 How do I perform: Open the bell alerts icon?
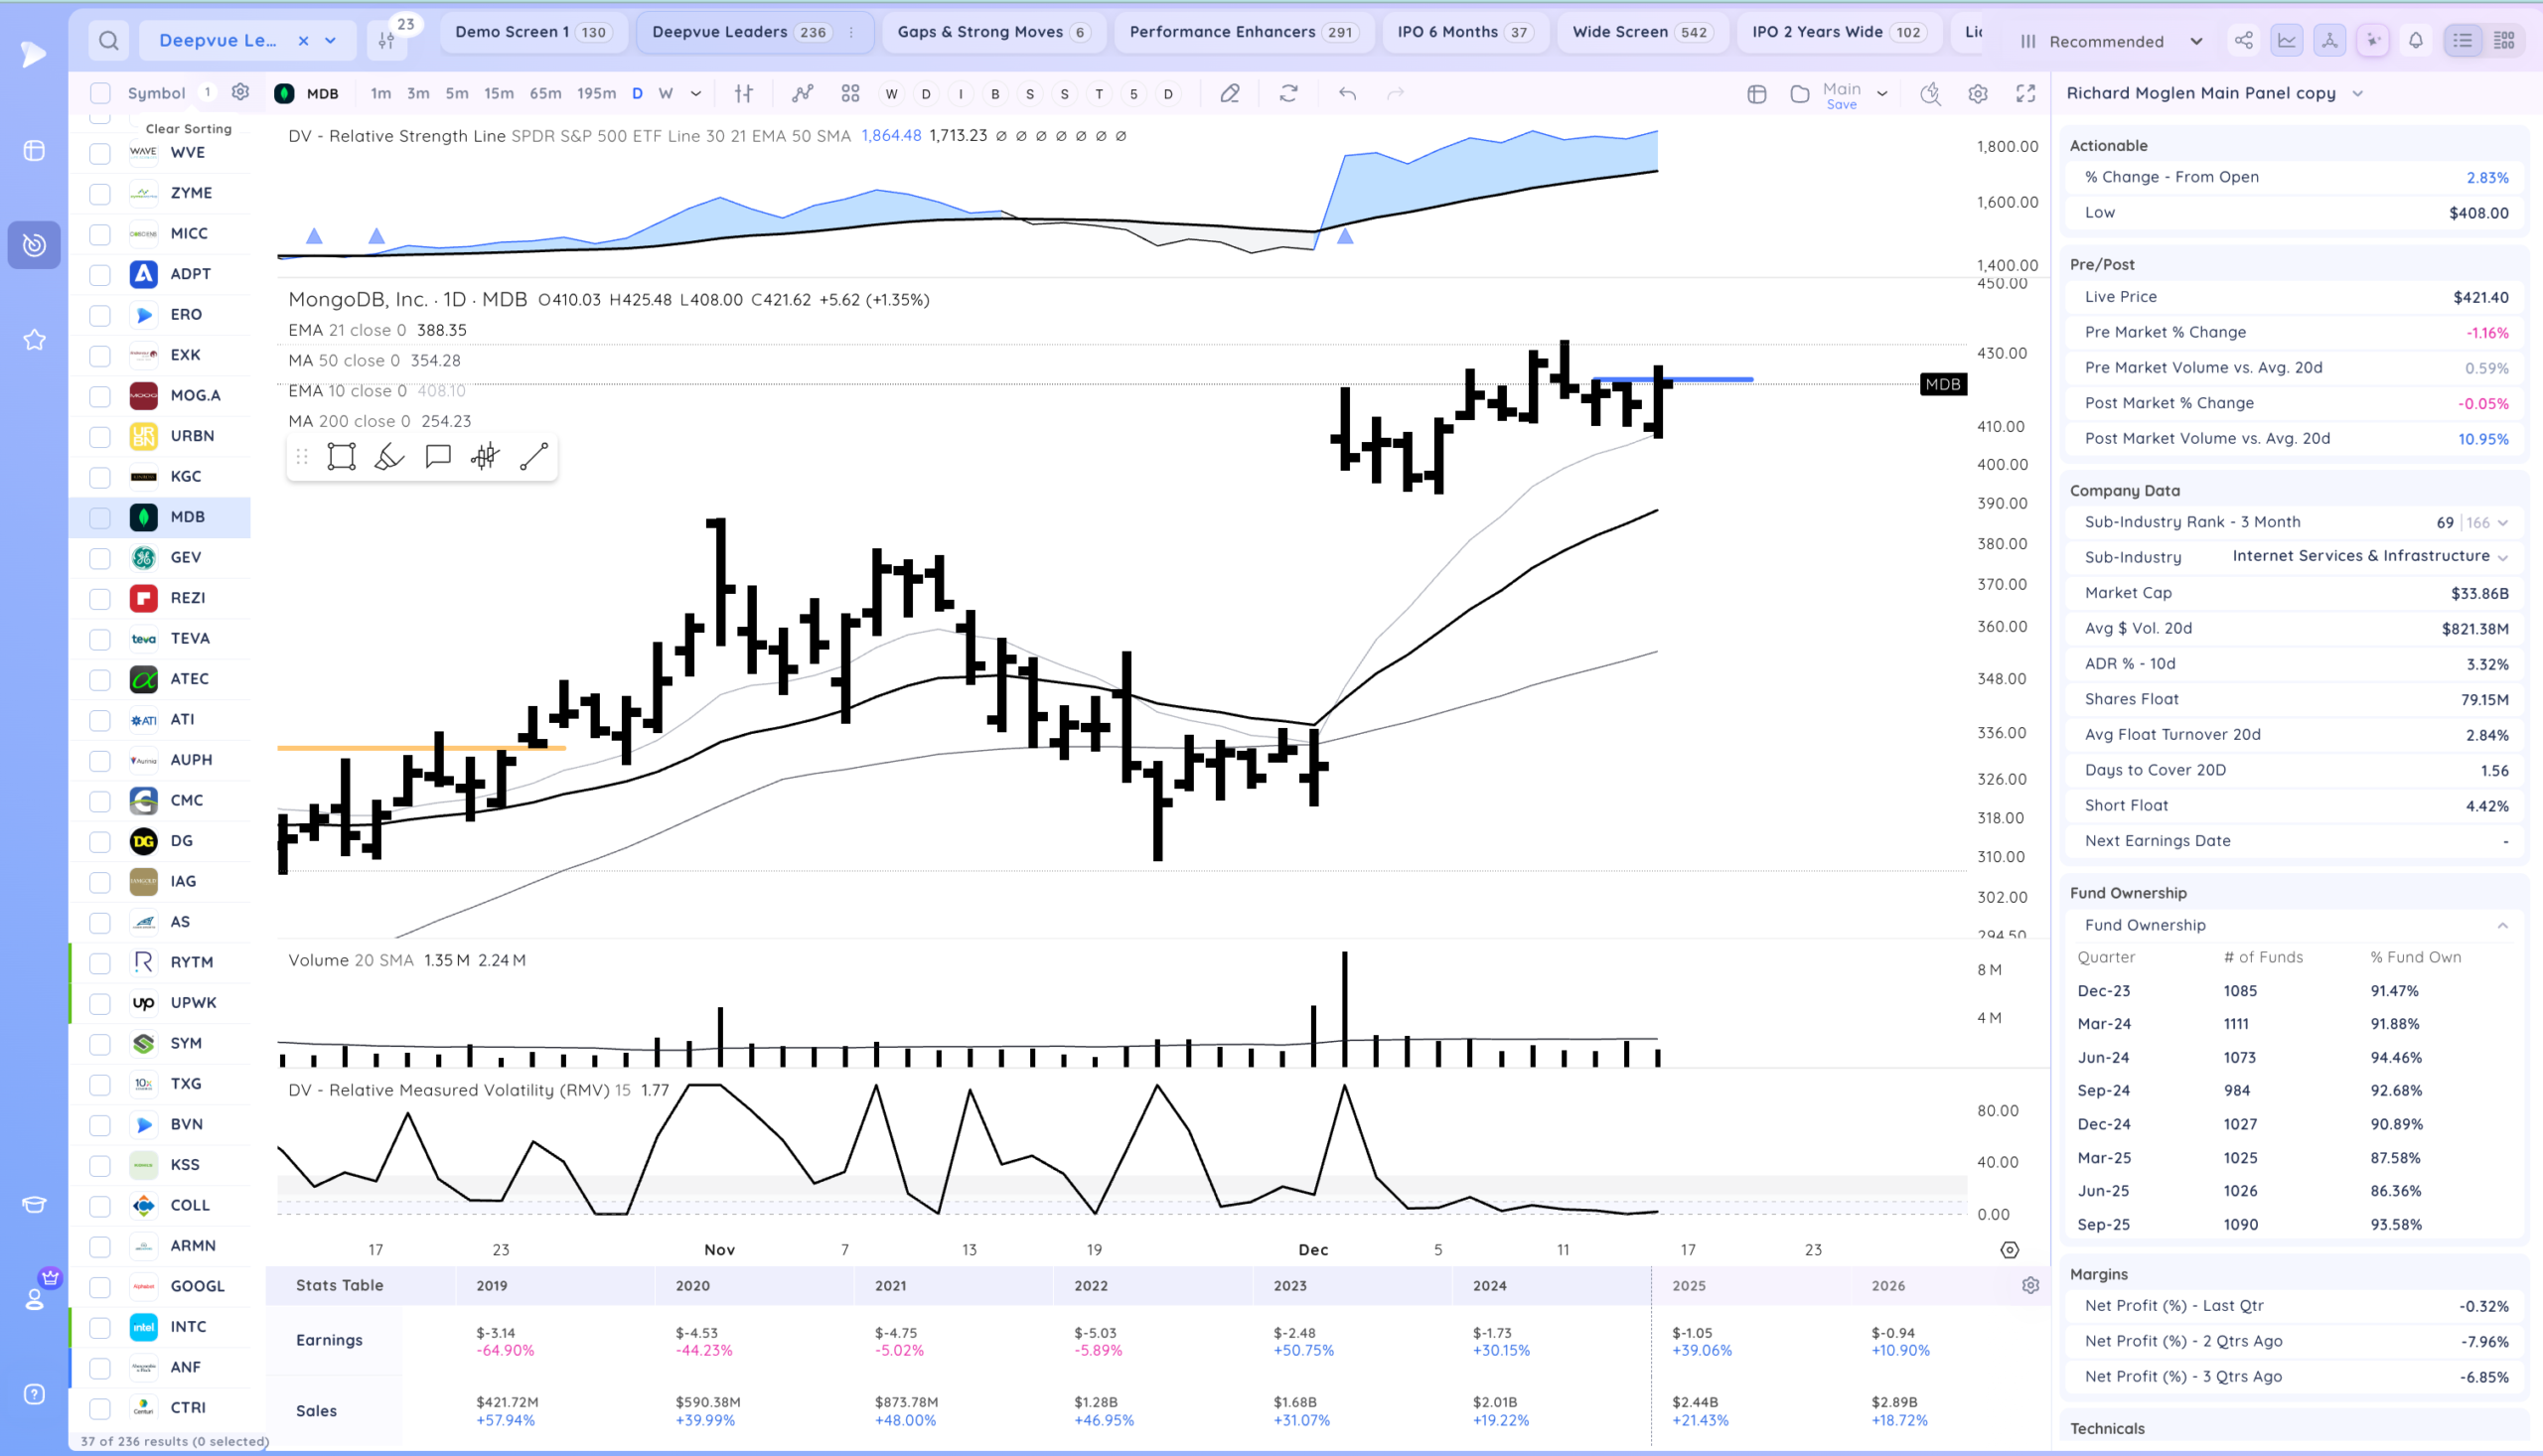point(2415,41)
